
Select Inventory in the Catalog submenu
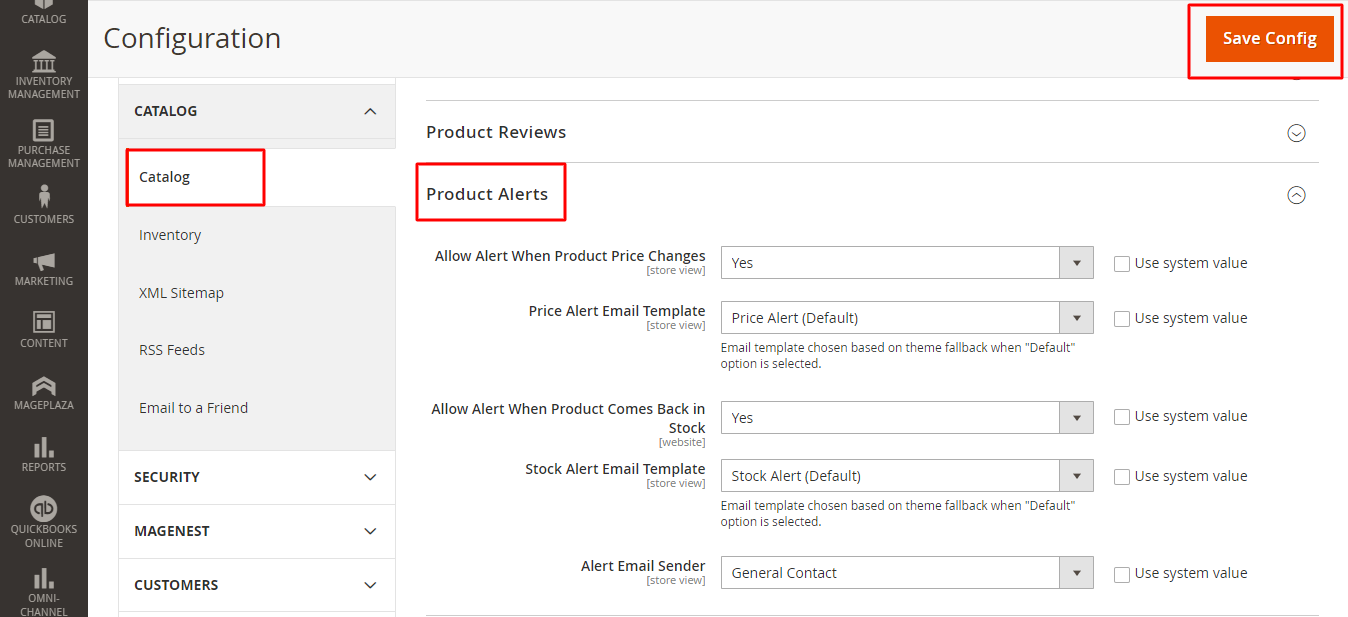170,235
